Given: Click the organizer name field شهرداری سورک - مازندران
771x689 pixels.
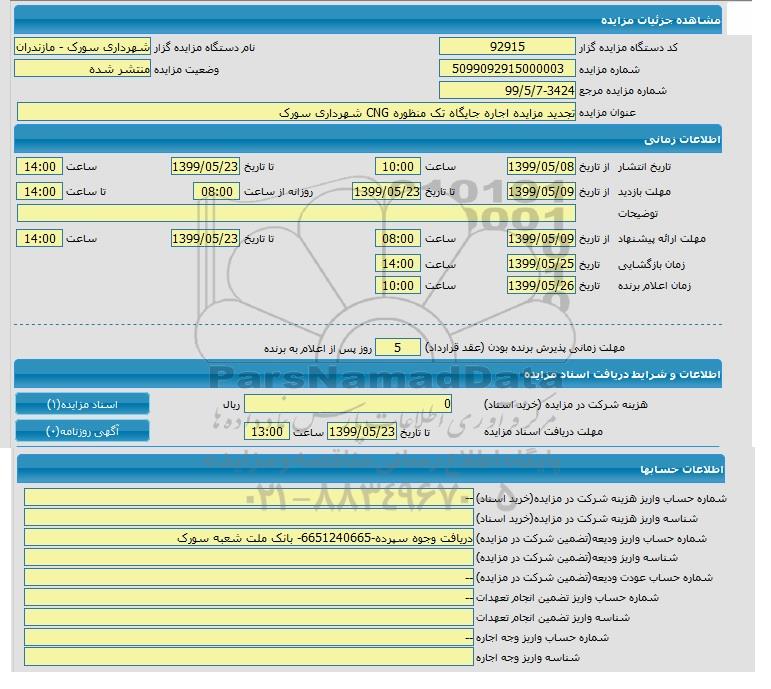Looking at the screenshot, I should (82, 47).
